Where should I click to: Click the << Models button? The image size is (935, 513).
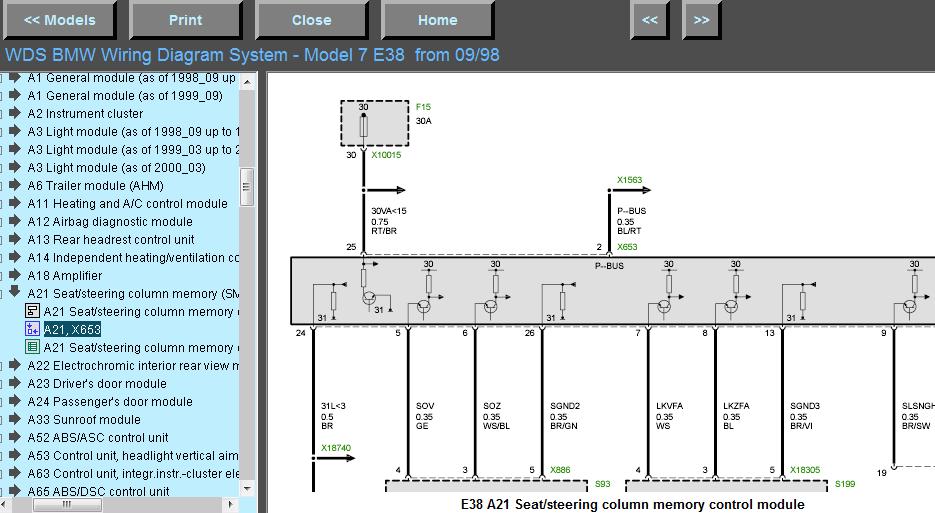tap(59, 20)
